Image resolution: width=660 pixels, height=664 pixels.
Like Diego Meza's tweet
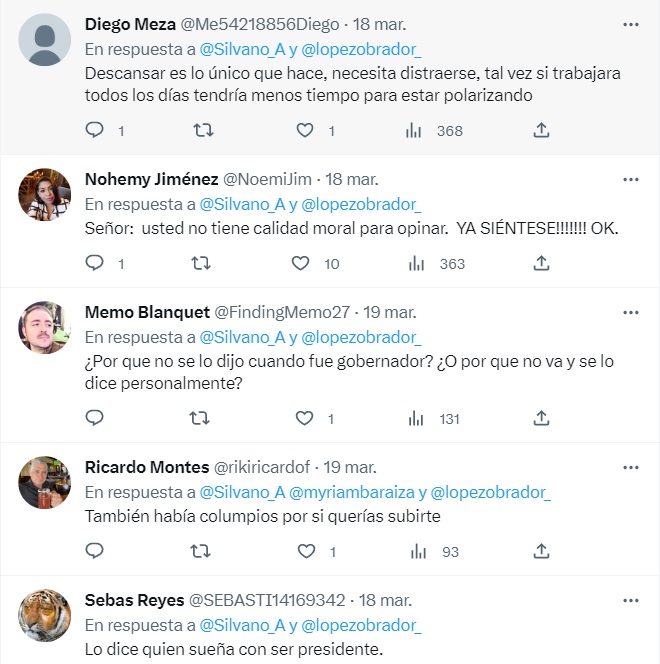click(x=305, y=130)
